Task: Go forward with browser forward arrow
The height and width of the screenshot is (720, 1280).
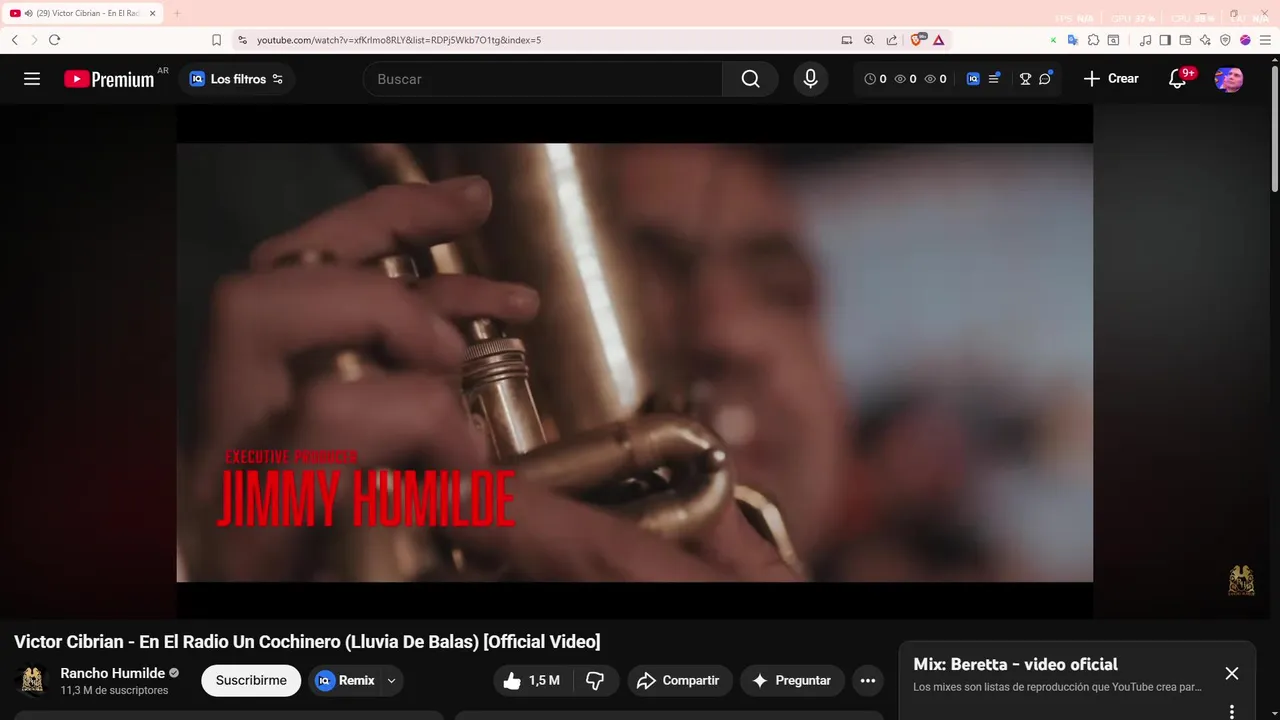Action: (x=34, y=40)
